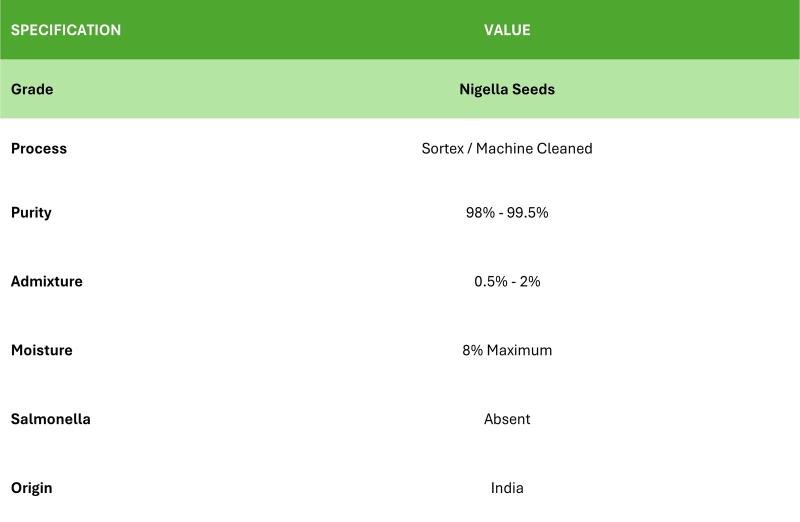Click the SPECIFICATION column header
This screenshot has height=522, width=800.
click(x=66, y=30)
